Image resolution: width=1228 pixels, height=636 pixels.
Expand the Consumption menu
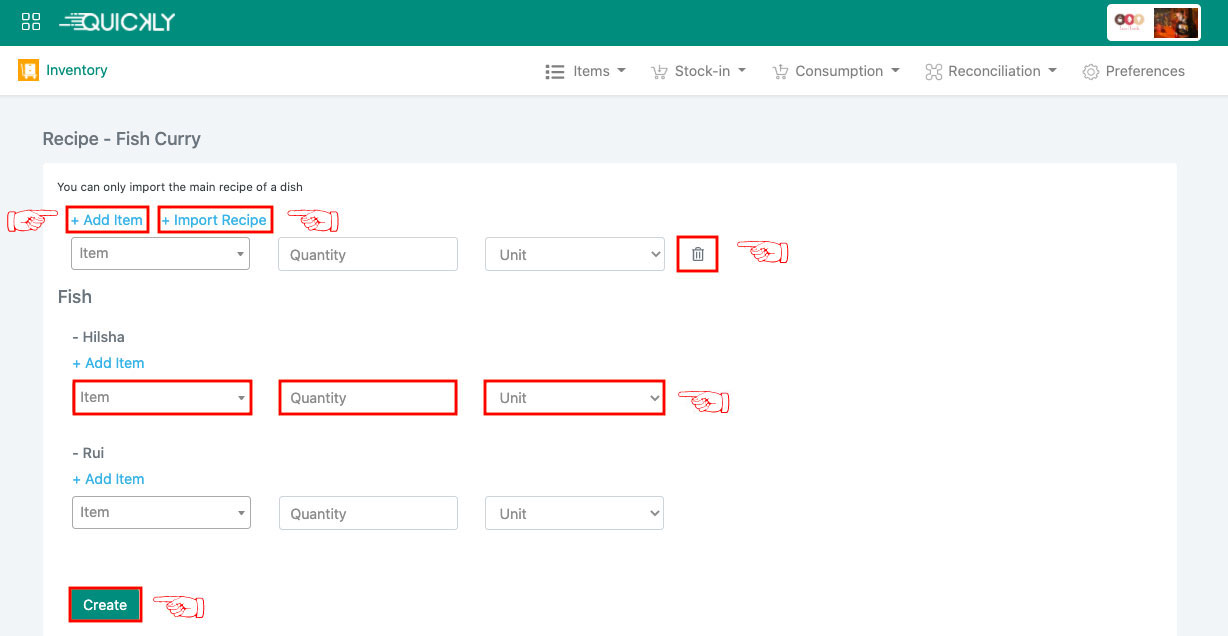tap(836, 71)
